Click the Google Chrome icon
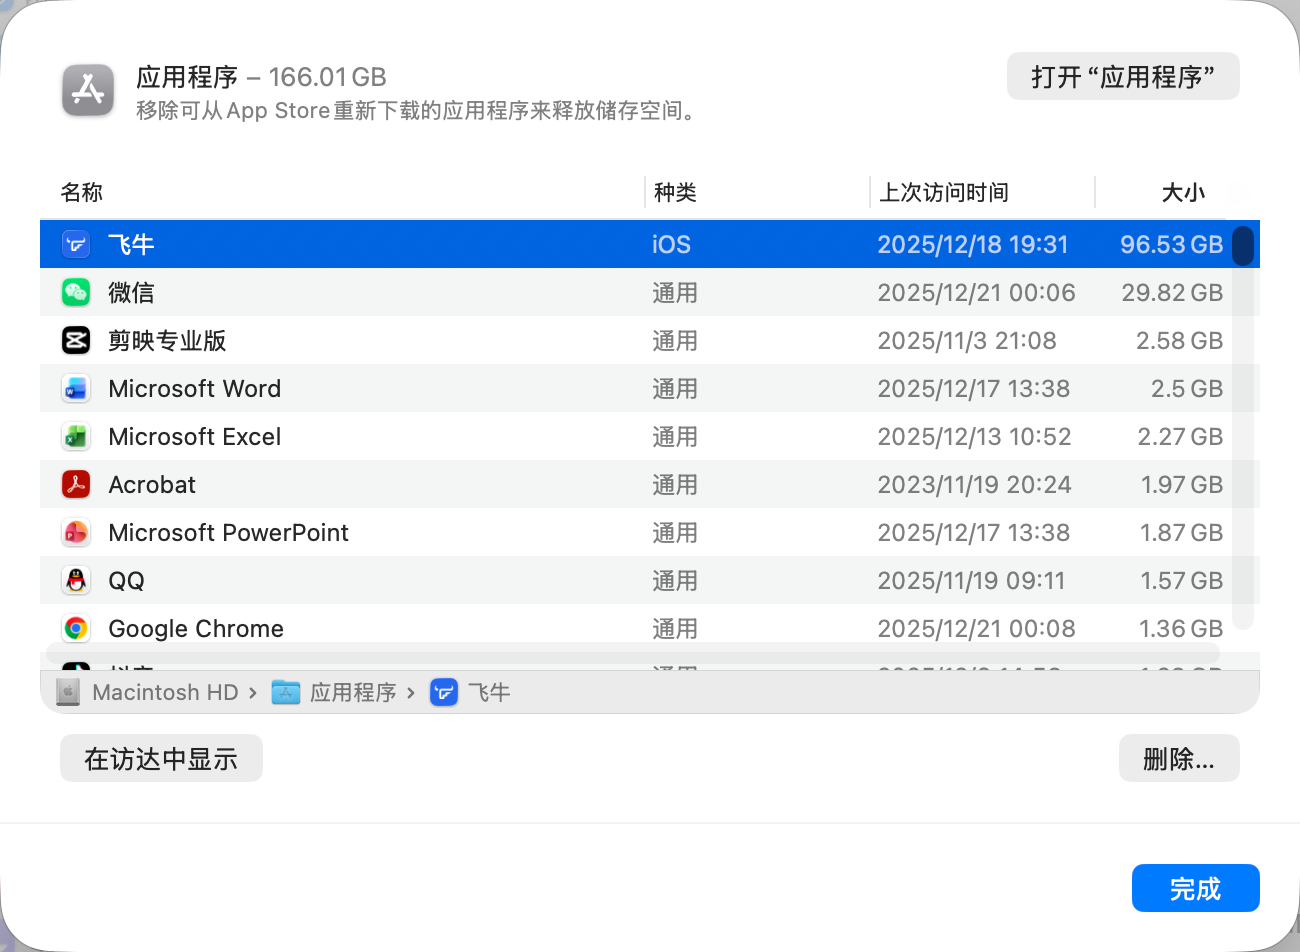This screenshot has height=952, width=1300. (x=76, y=629)
